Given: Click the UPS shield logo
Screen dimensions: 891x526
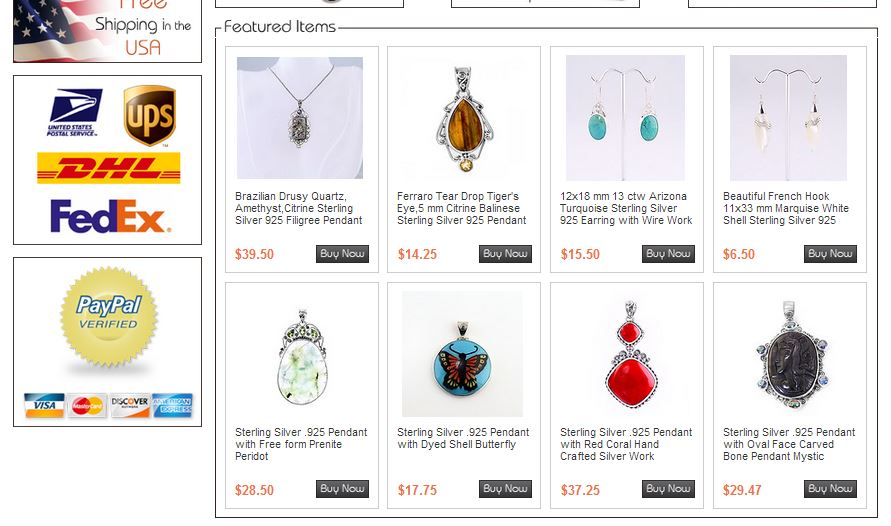Looking at the screenshot, I should 149,116.
